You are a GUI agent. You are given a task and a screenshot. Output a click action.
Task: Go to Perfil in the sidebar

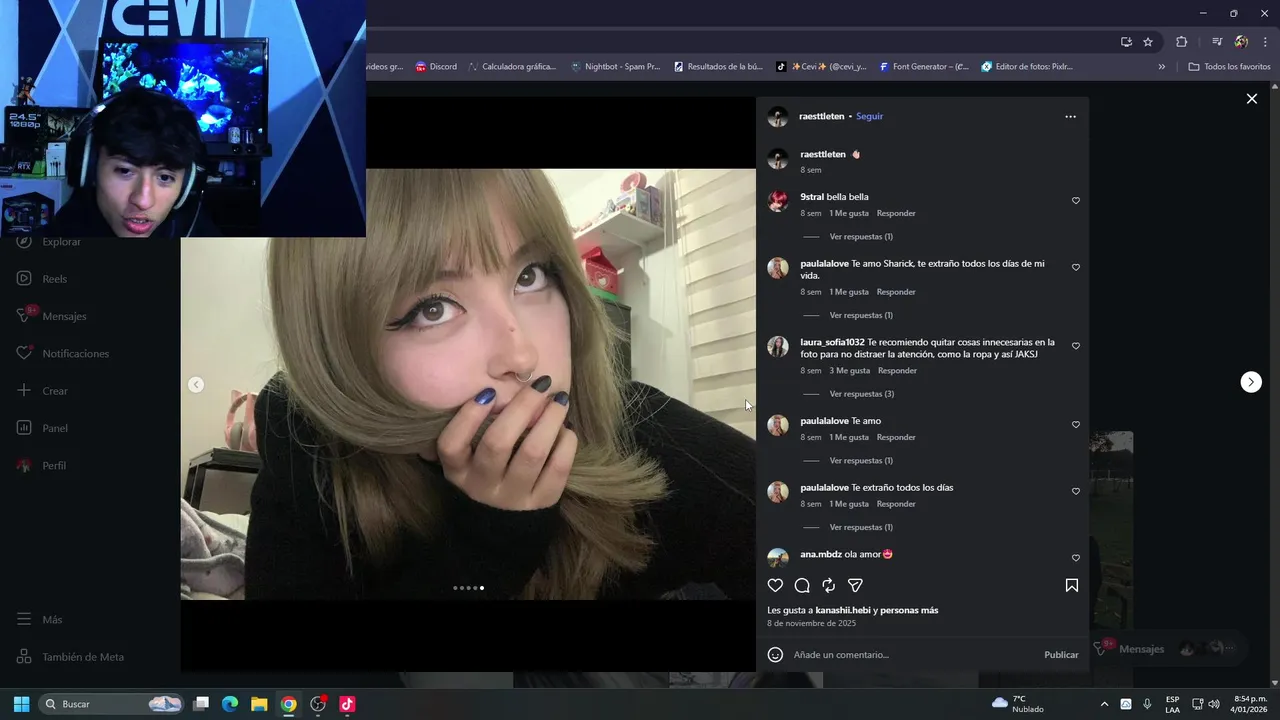click(x=42, y=466)
